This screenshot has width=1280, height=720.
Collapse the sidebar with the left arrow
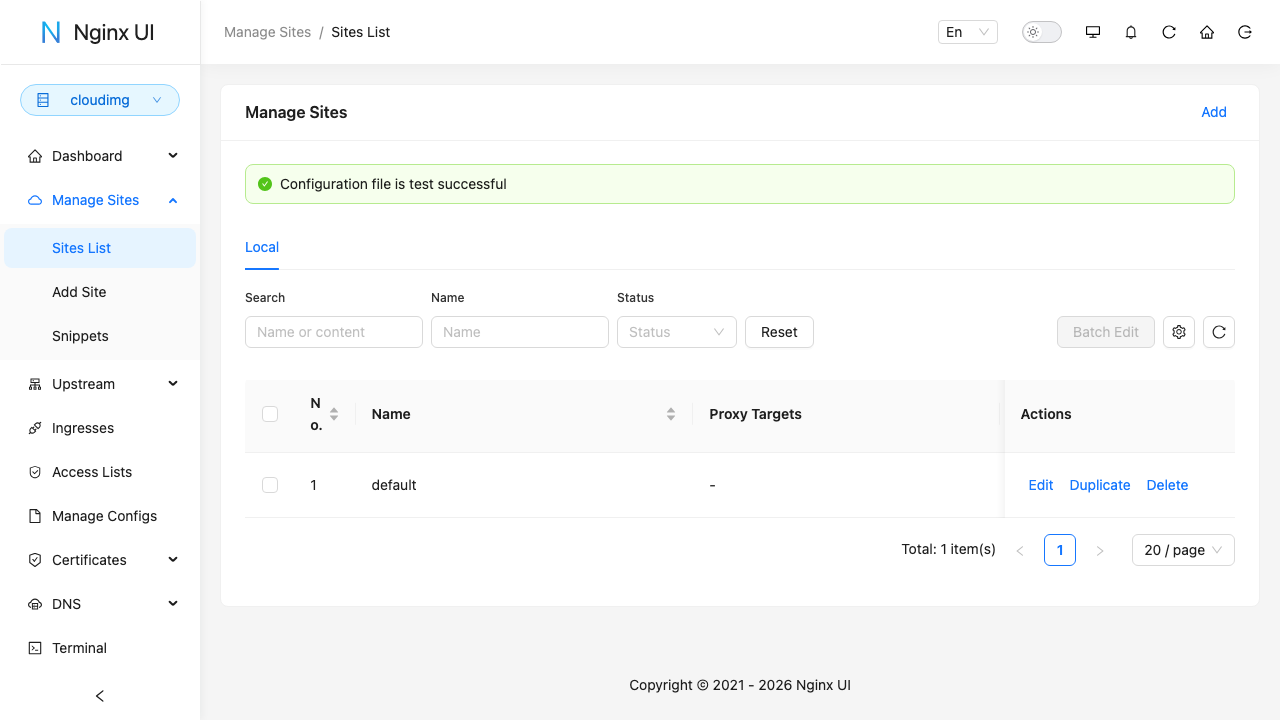100,696
